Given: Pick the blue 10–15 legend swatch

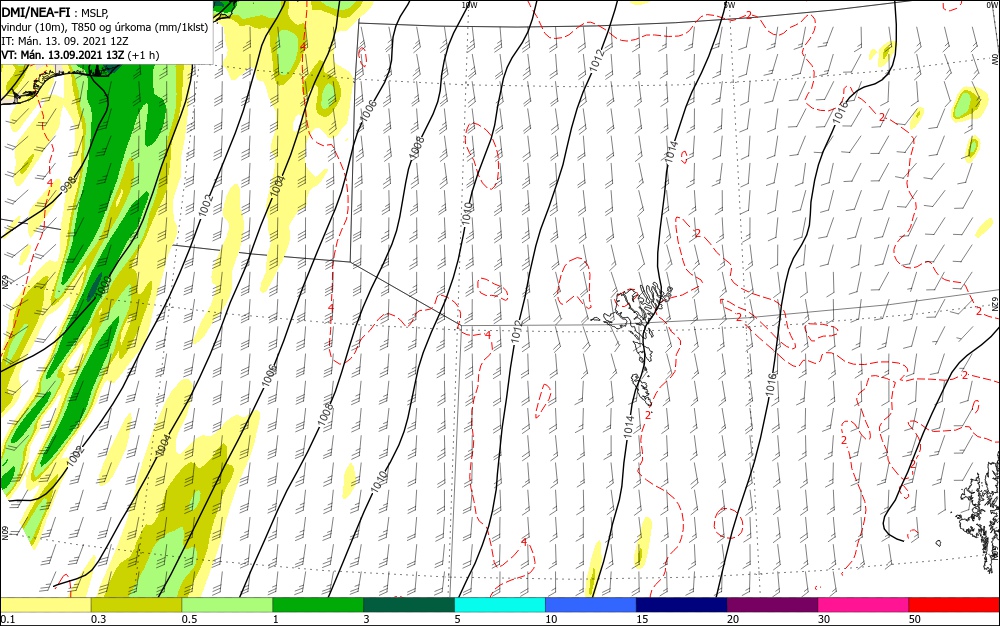Looking at the screenshot, I should 591,606.
